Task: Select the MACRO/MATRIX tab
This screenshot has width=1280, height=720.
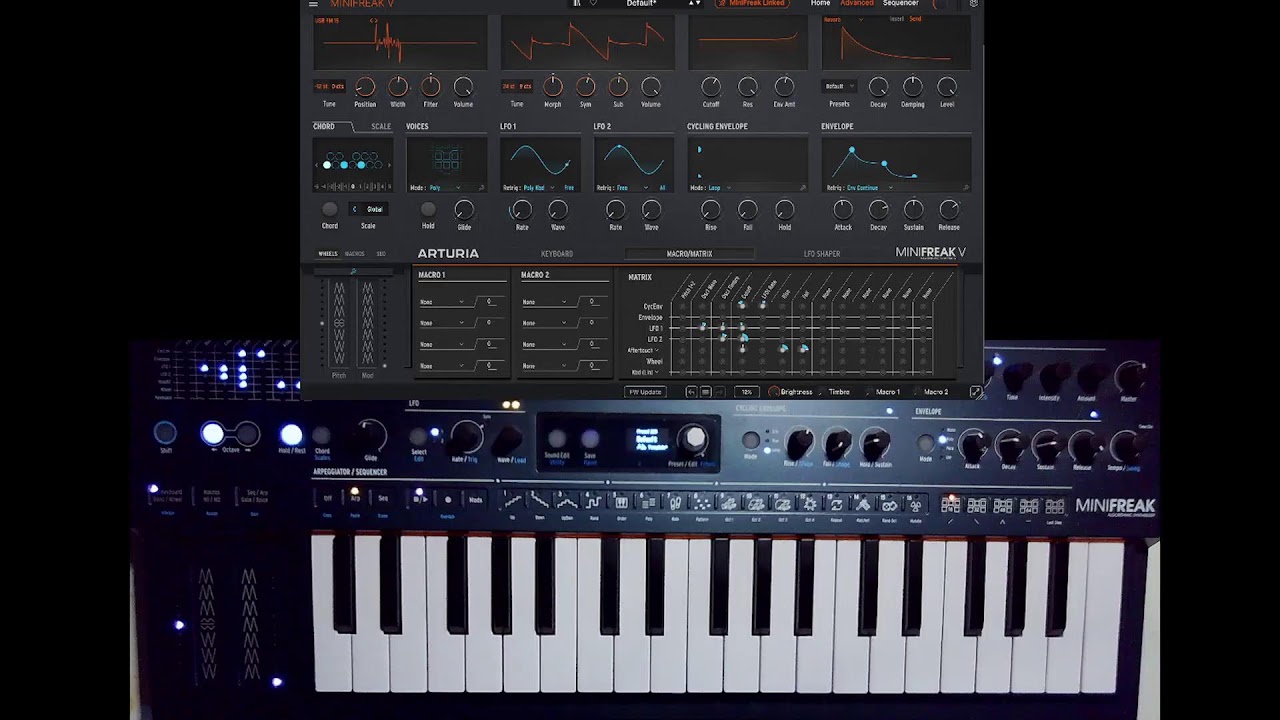Action: (689, 254)
